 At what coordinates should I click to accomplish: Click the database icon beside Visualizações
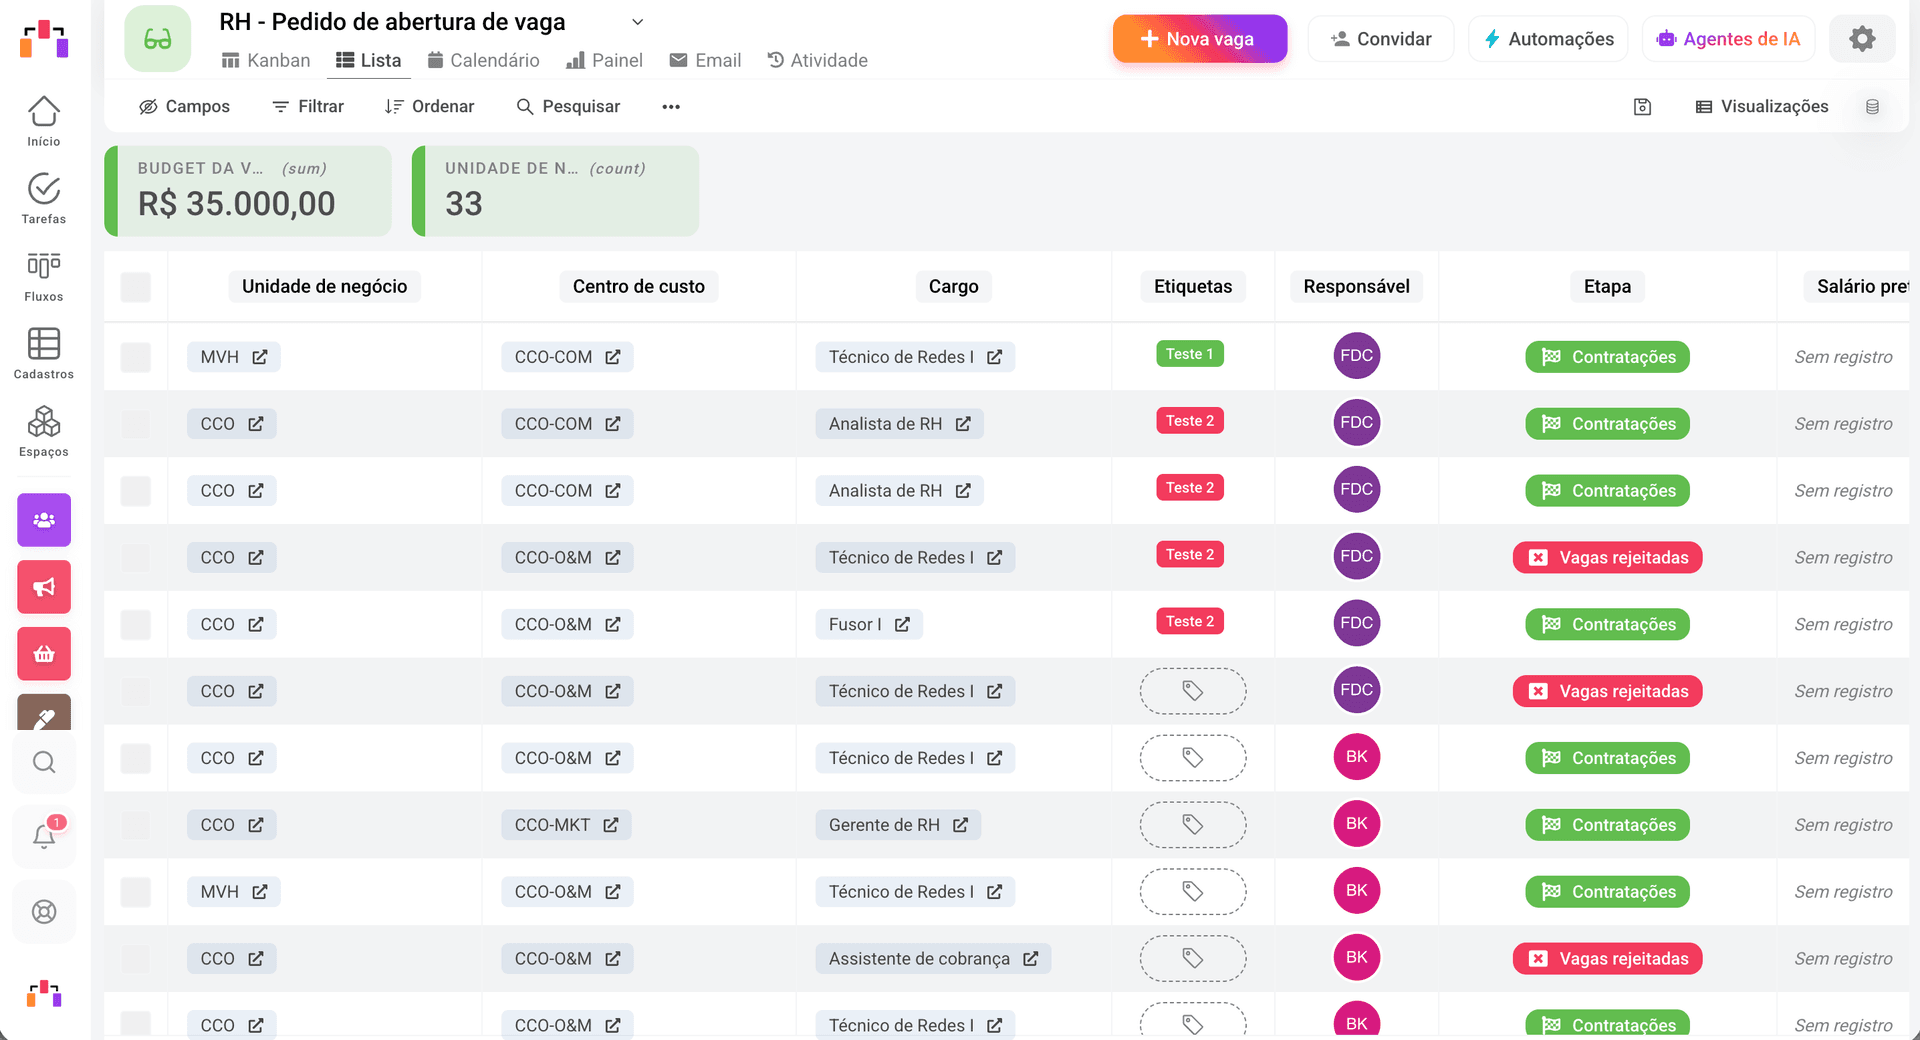point(1873,107)
